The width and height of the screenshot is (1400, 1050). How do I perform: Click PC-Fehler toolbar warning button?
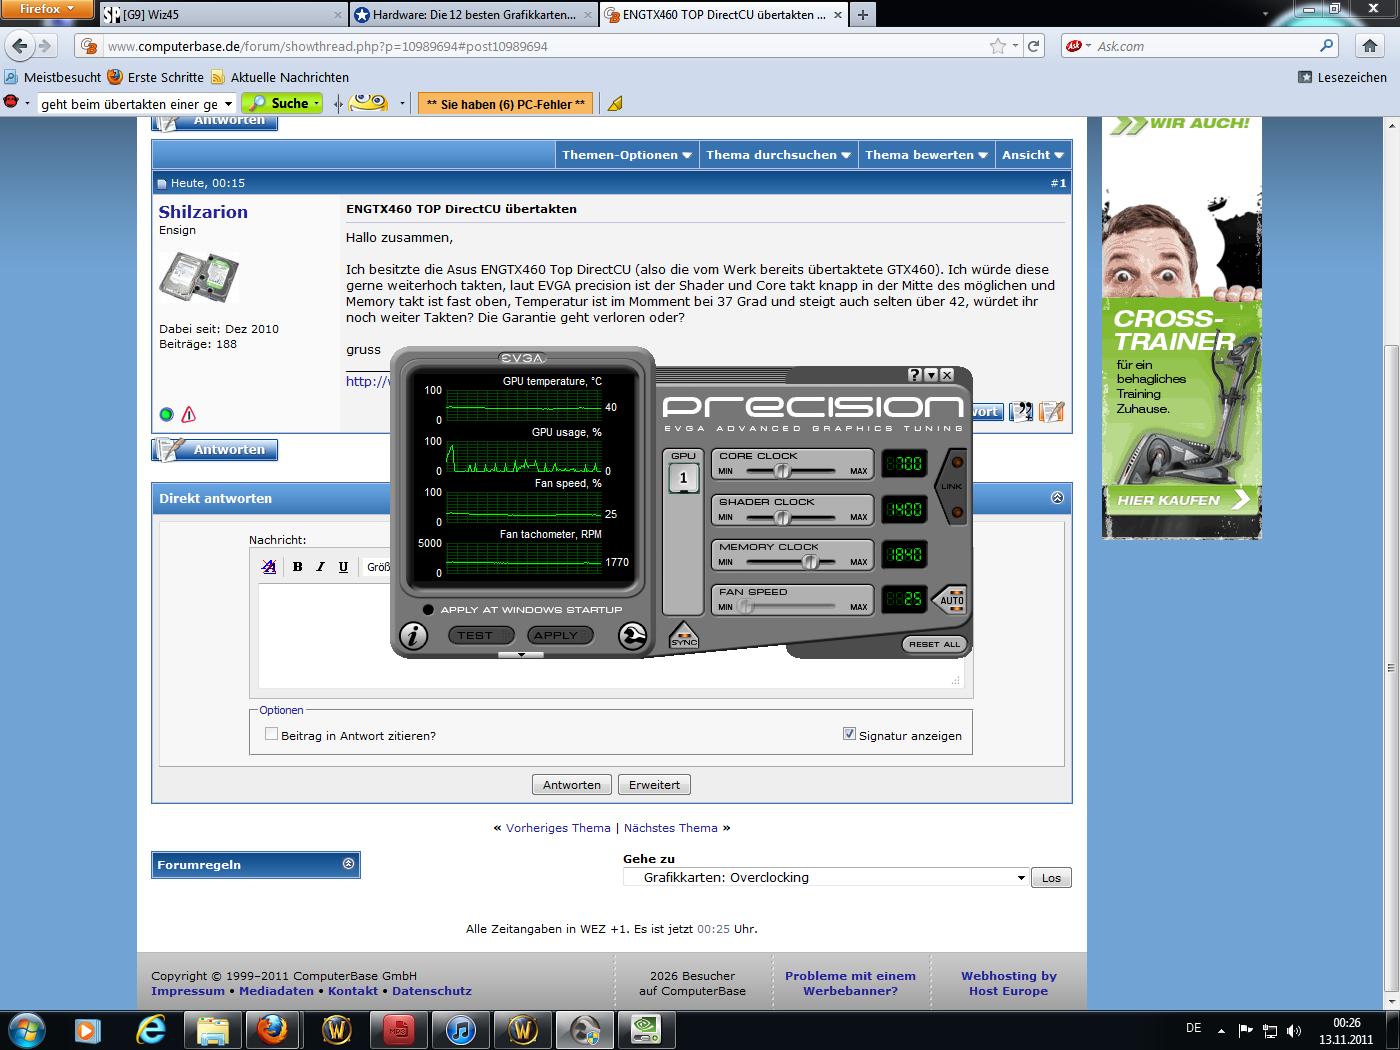(x=505, y=104)
